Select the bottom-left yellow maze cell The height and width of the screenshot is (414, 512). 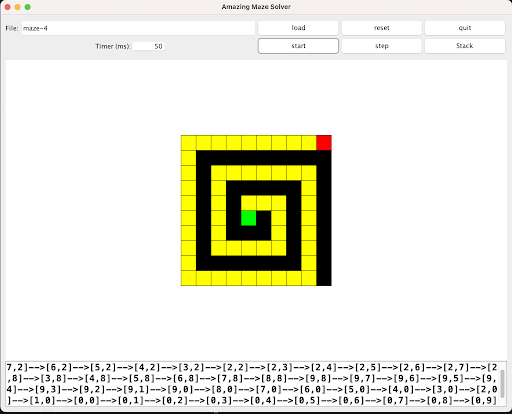click(x=188, y=278)
